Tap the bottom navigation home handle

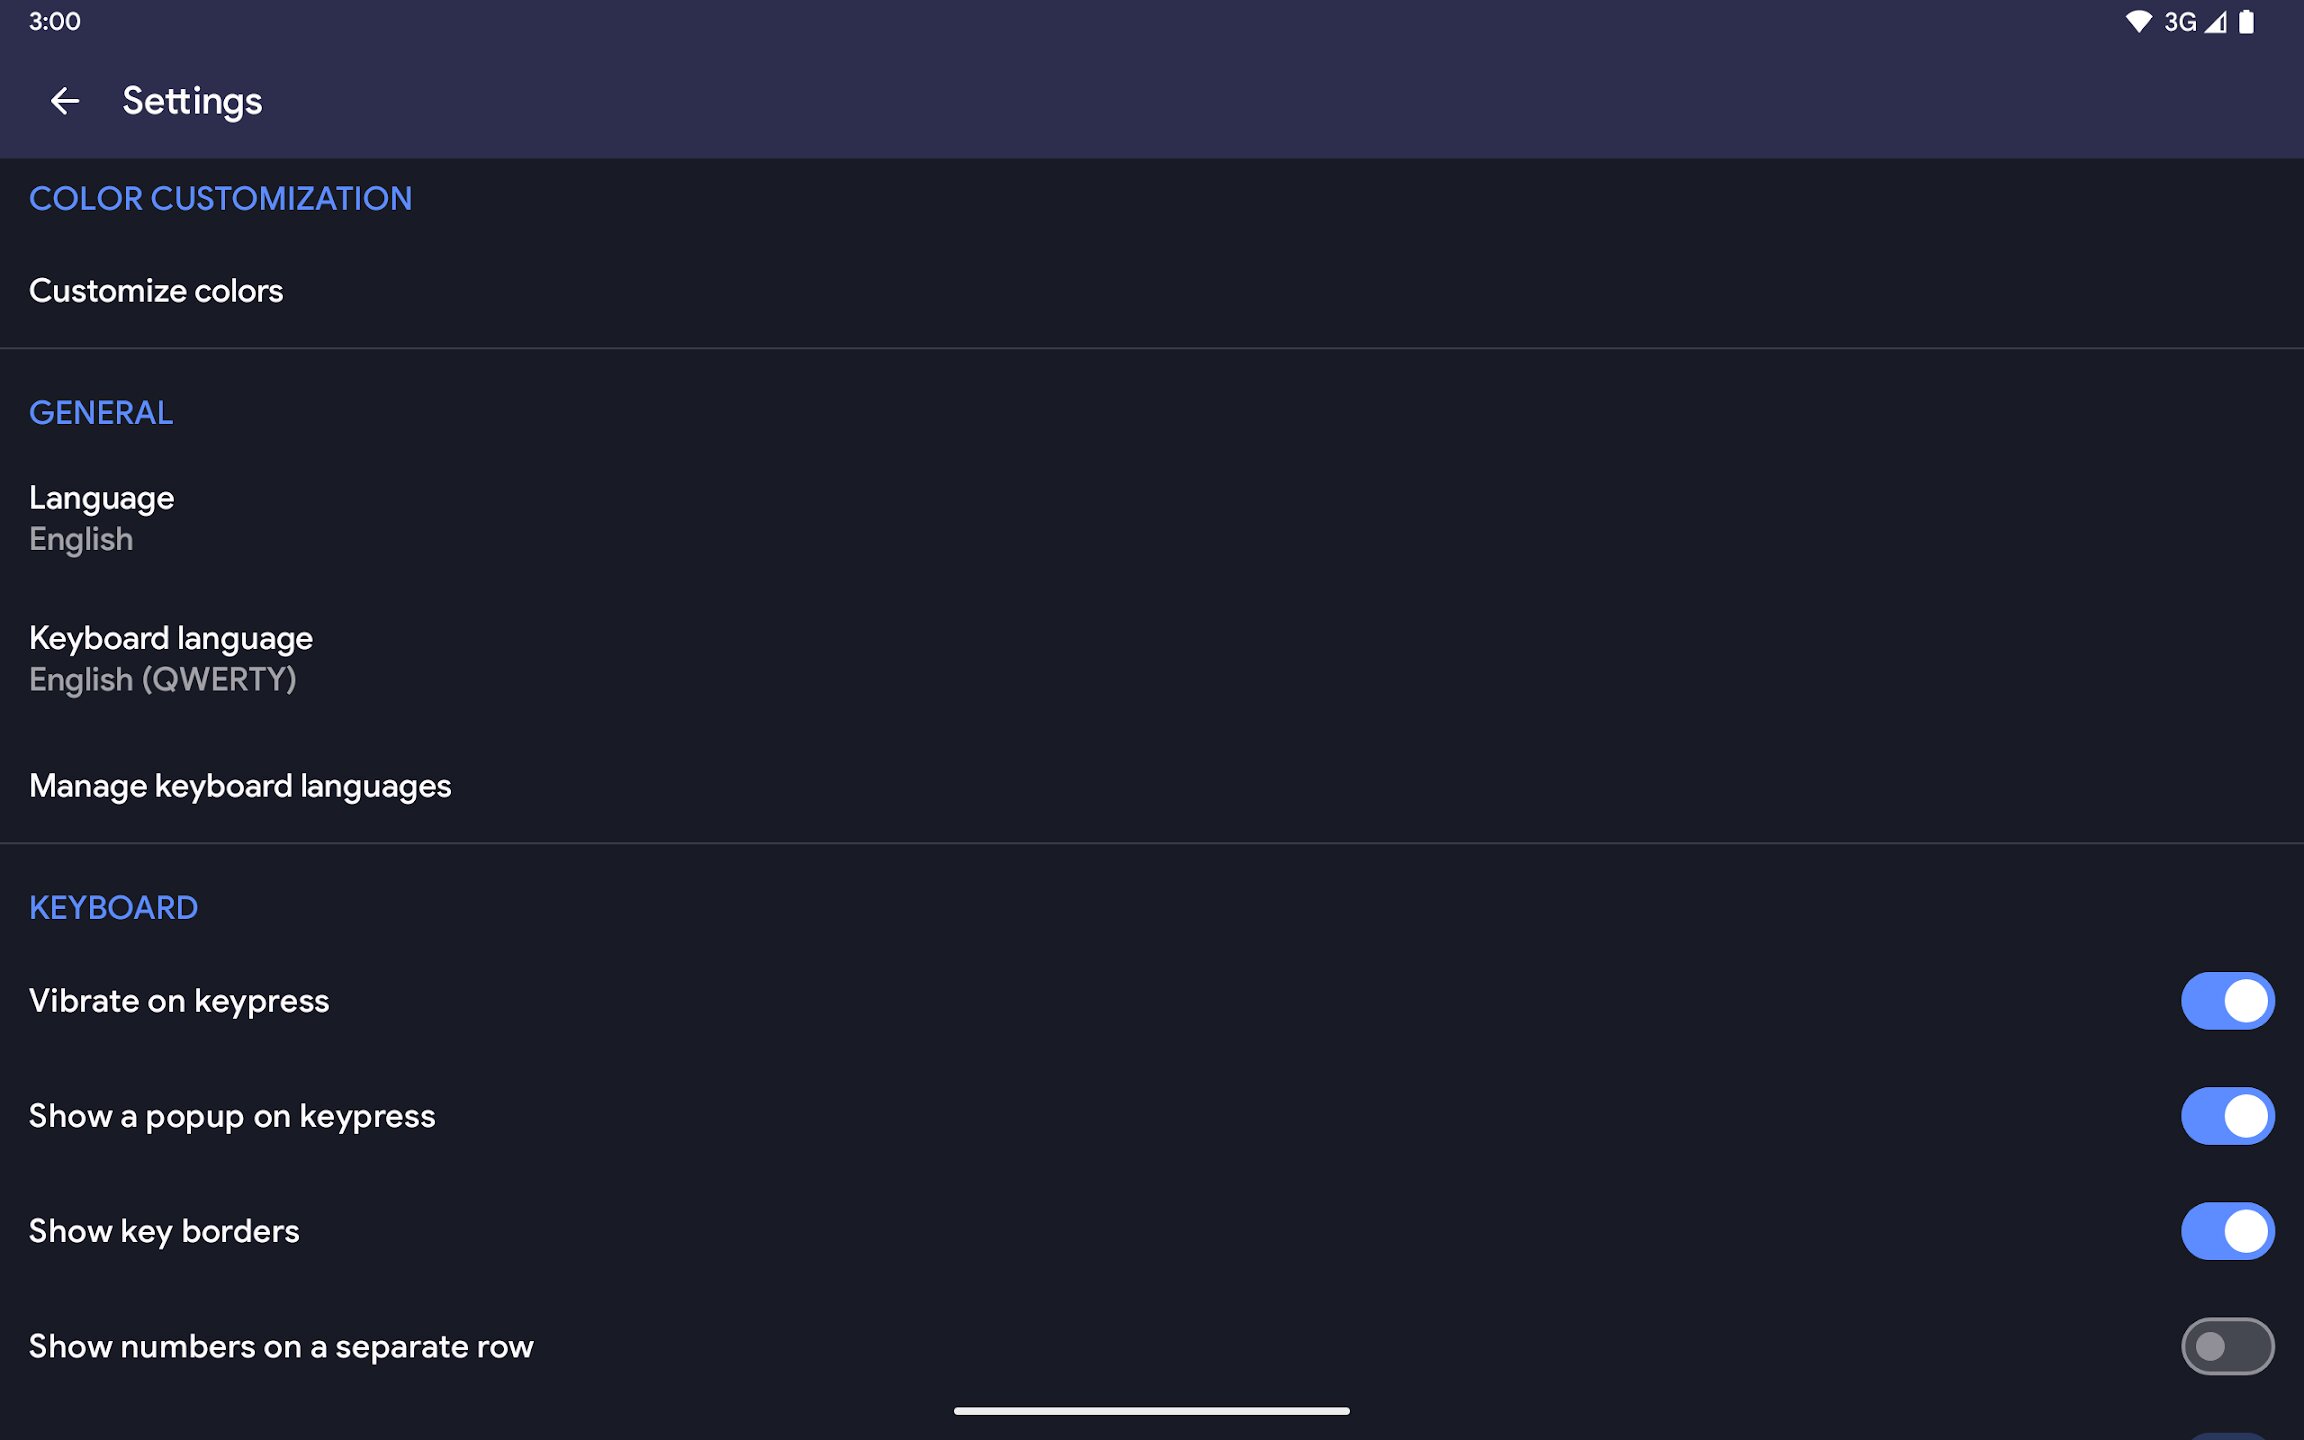(1151, 1411)
